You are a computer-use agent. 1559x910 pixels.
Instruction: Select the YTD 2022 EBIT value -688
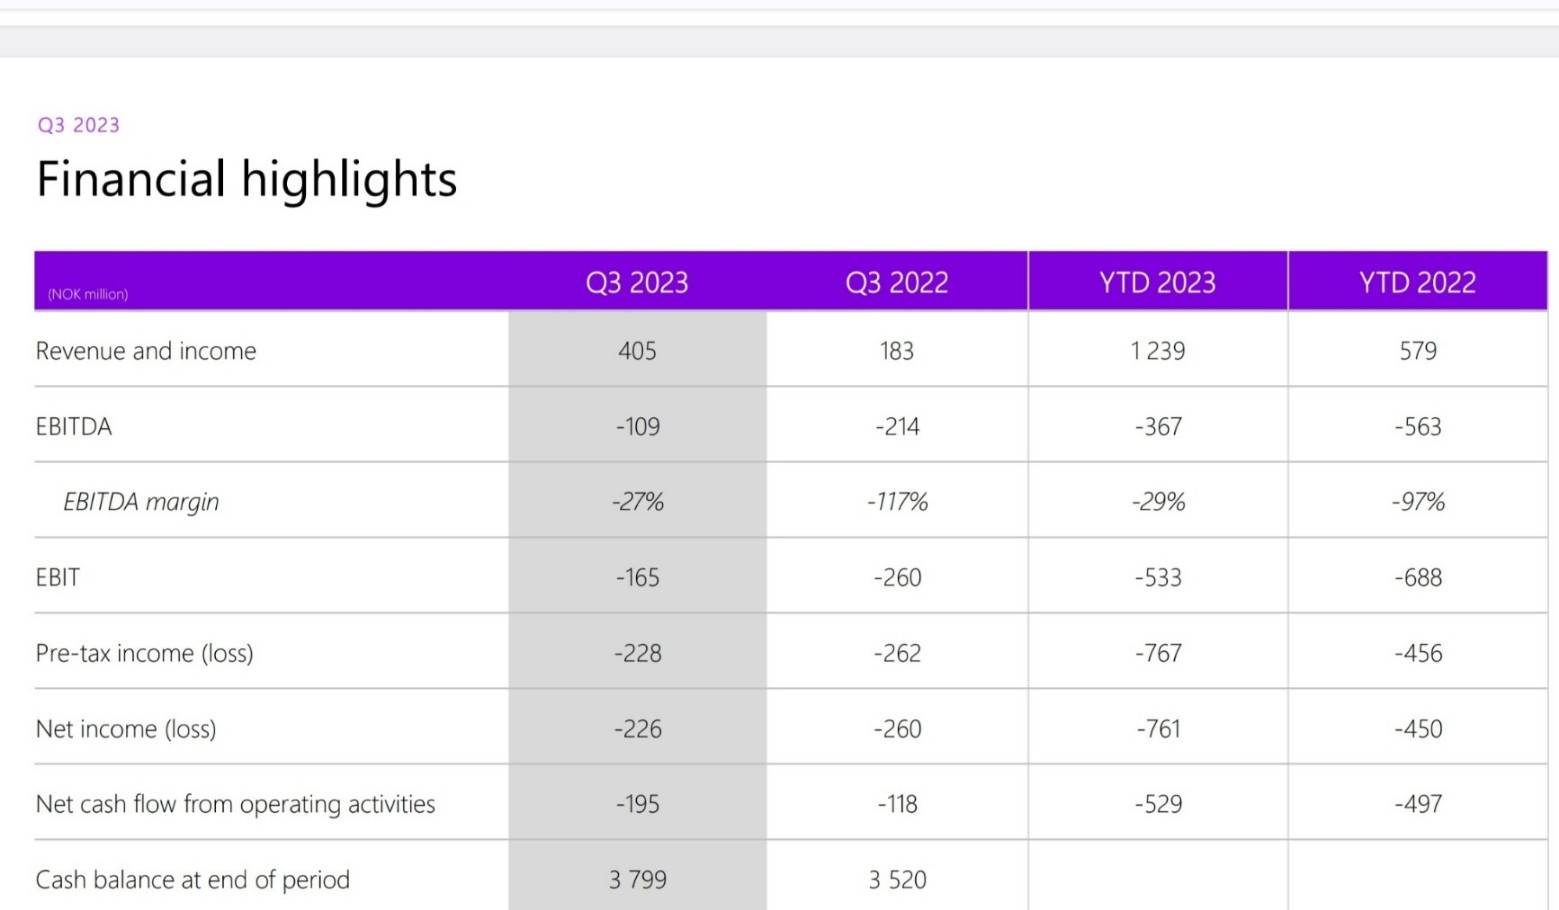1418,578
